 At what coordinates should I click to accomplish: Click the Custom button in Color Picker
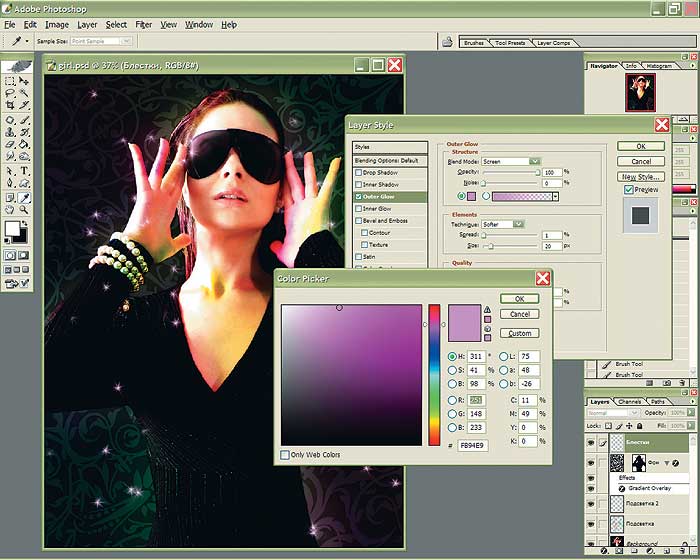click(x=519, y=333)
